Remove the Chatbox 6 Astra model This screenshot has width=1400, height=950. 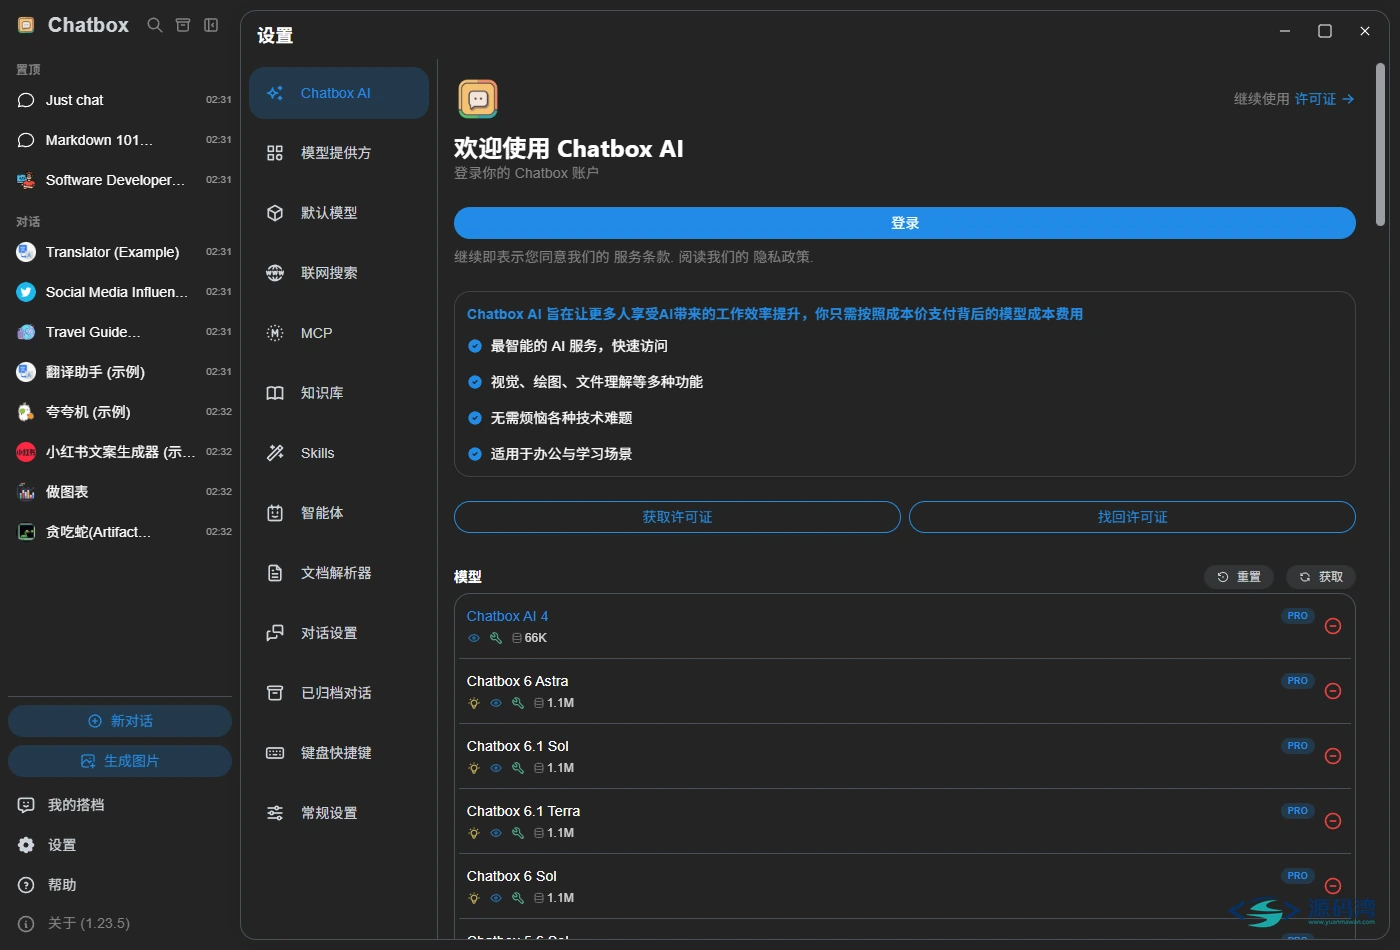click(1333, 691)
